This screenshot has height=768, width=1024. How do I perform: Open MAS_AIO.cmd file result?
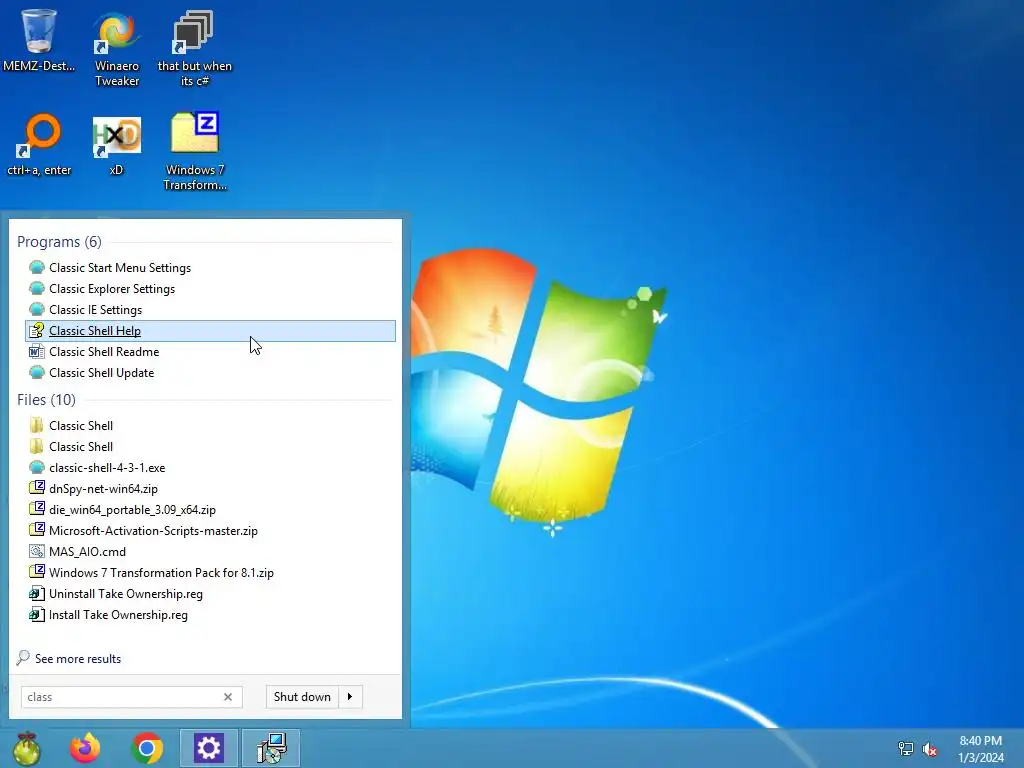[210, 552]
